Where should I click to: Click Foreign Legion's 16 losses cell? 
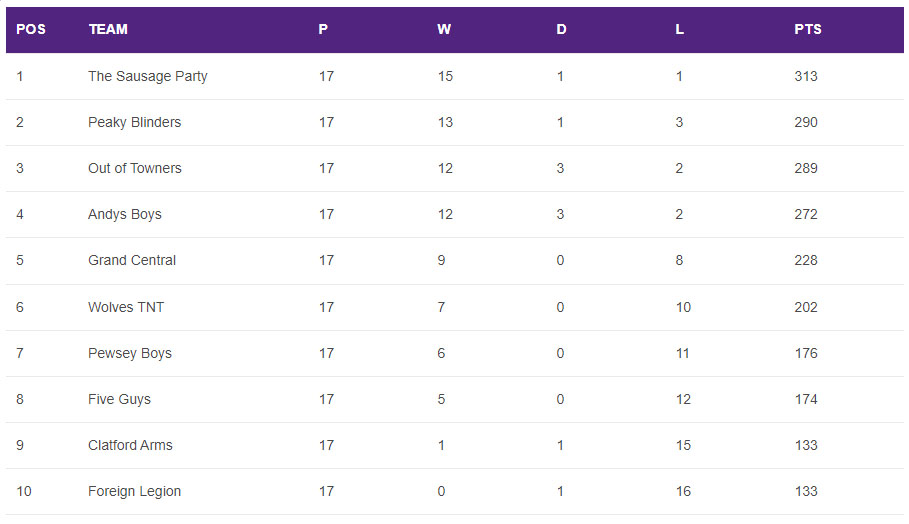coord(683,492)
